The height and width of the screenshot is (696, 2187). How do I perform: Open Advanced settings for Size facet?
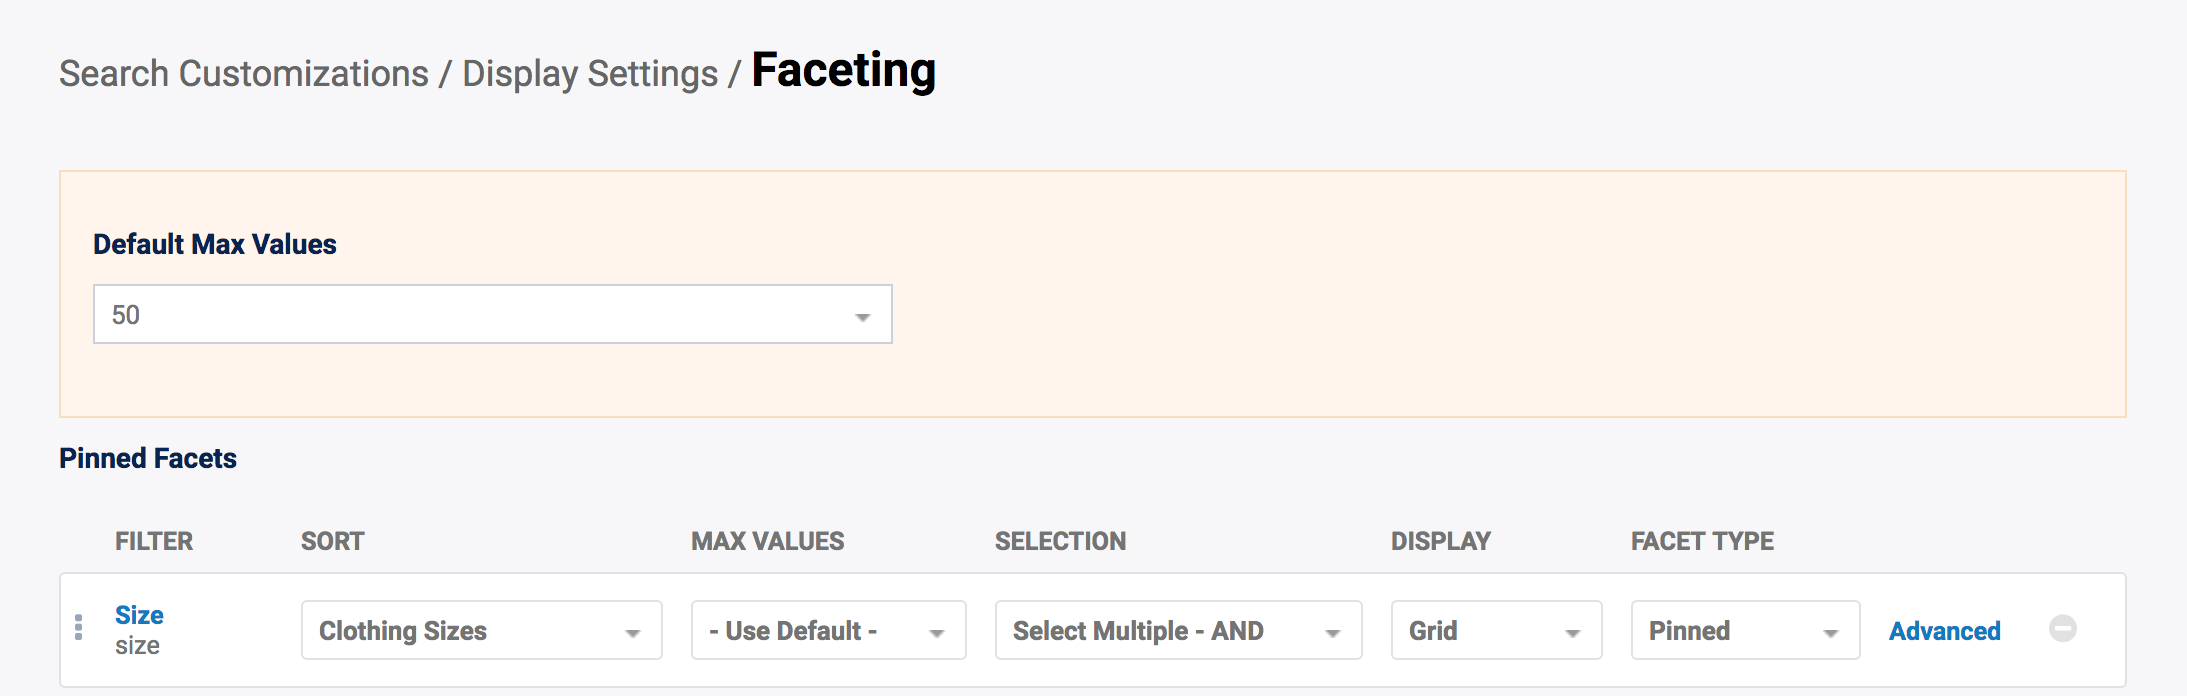pos(1944,631)
